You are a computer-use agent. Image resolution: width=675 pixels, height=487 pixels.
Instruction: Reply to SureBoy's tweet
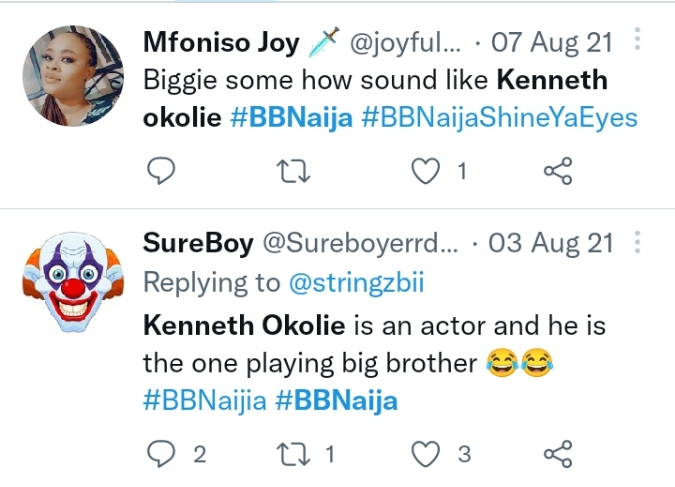[161, 454]
